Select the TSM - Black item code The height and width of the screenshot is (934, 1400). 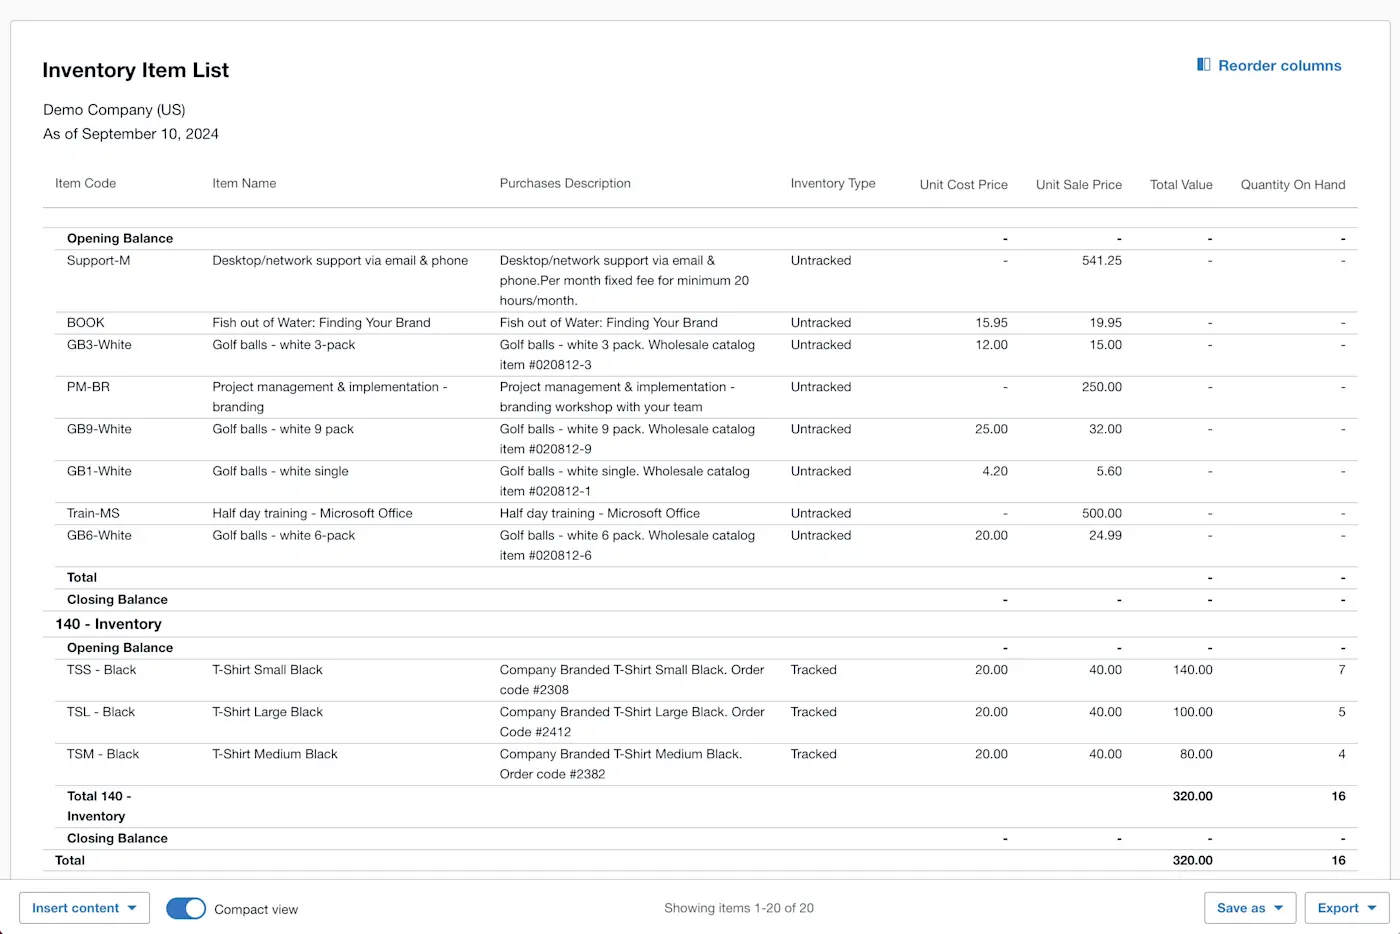(103, 753)
